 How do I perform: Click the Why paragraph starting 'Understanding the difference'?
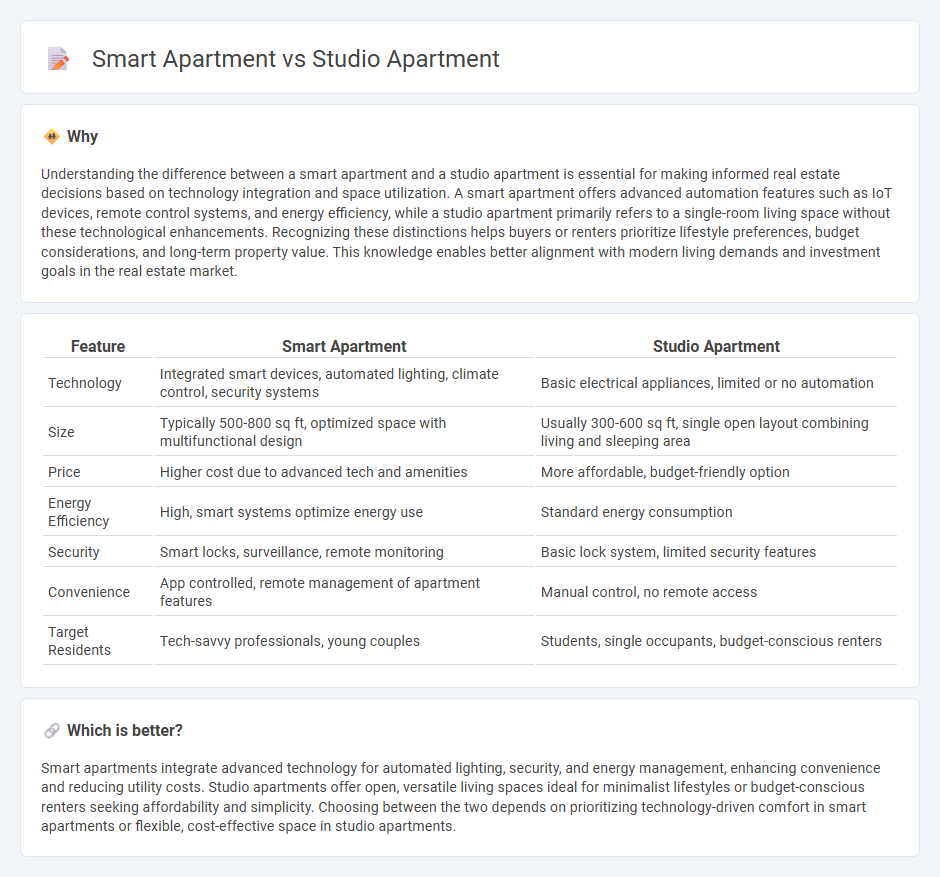[x=466, y=222]
